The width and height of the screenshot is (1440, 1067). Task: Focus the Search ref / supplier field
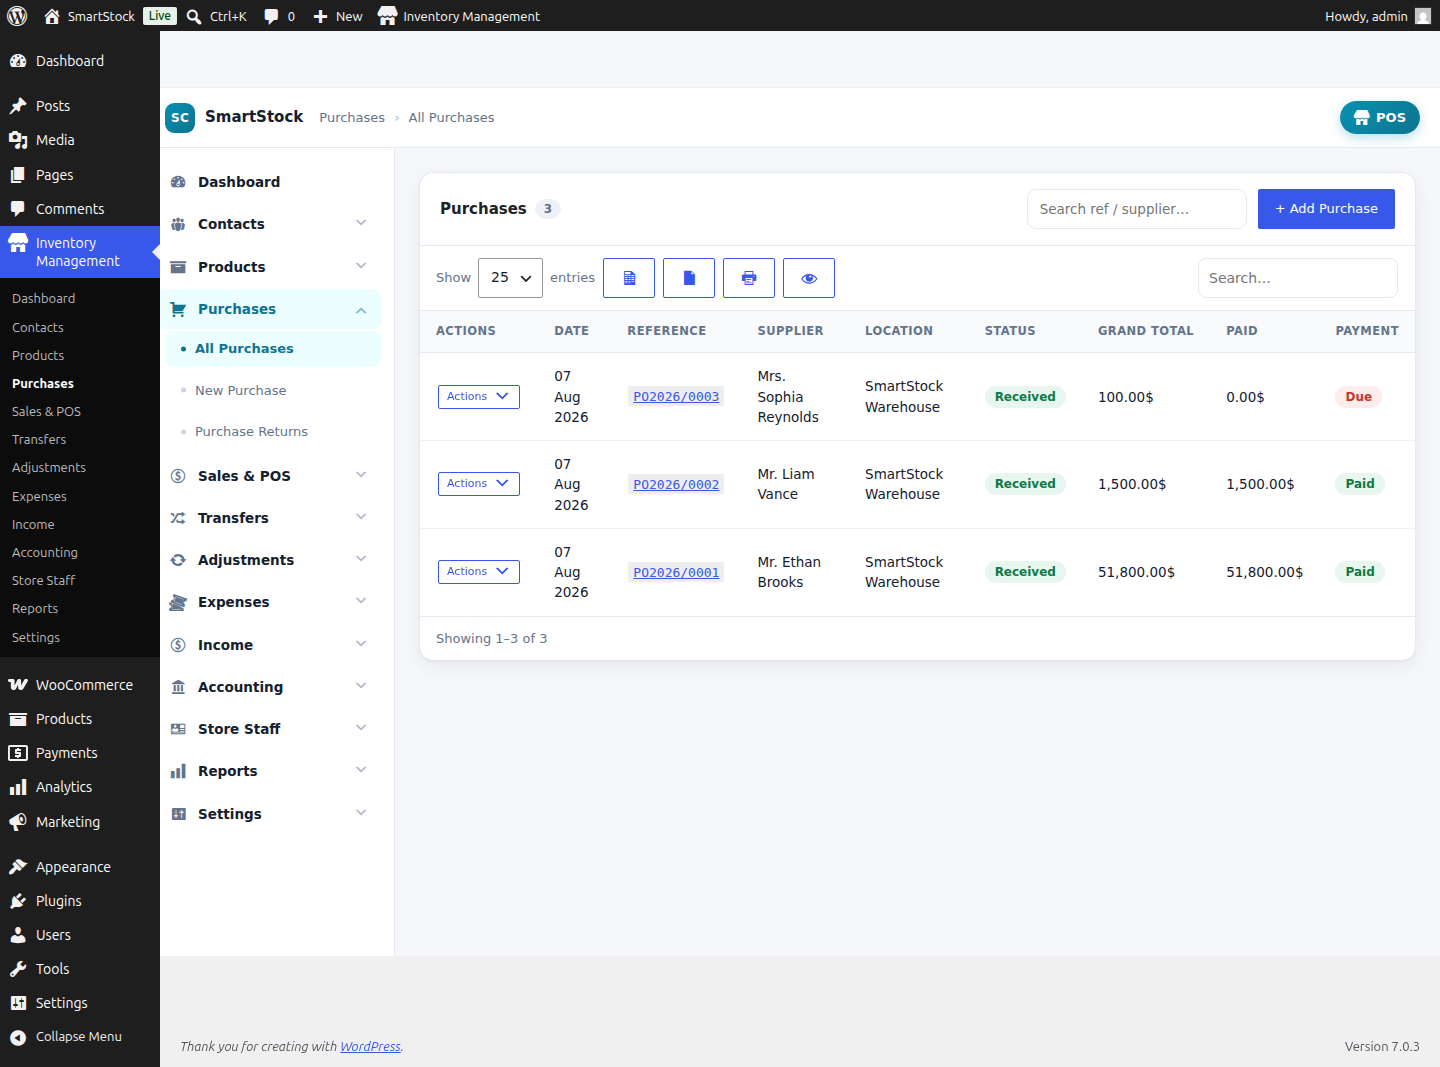coord(1137,209)
